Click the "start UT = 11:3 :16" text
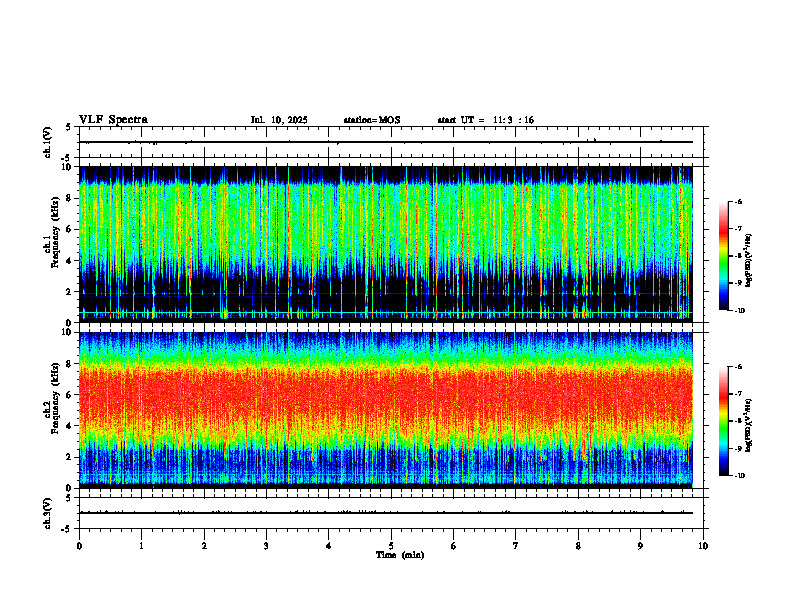 click(x=485, y=120)
